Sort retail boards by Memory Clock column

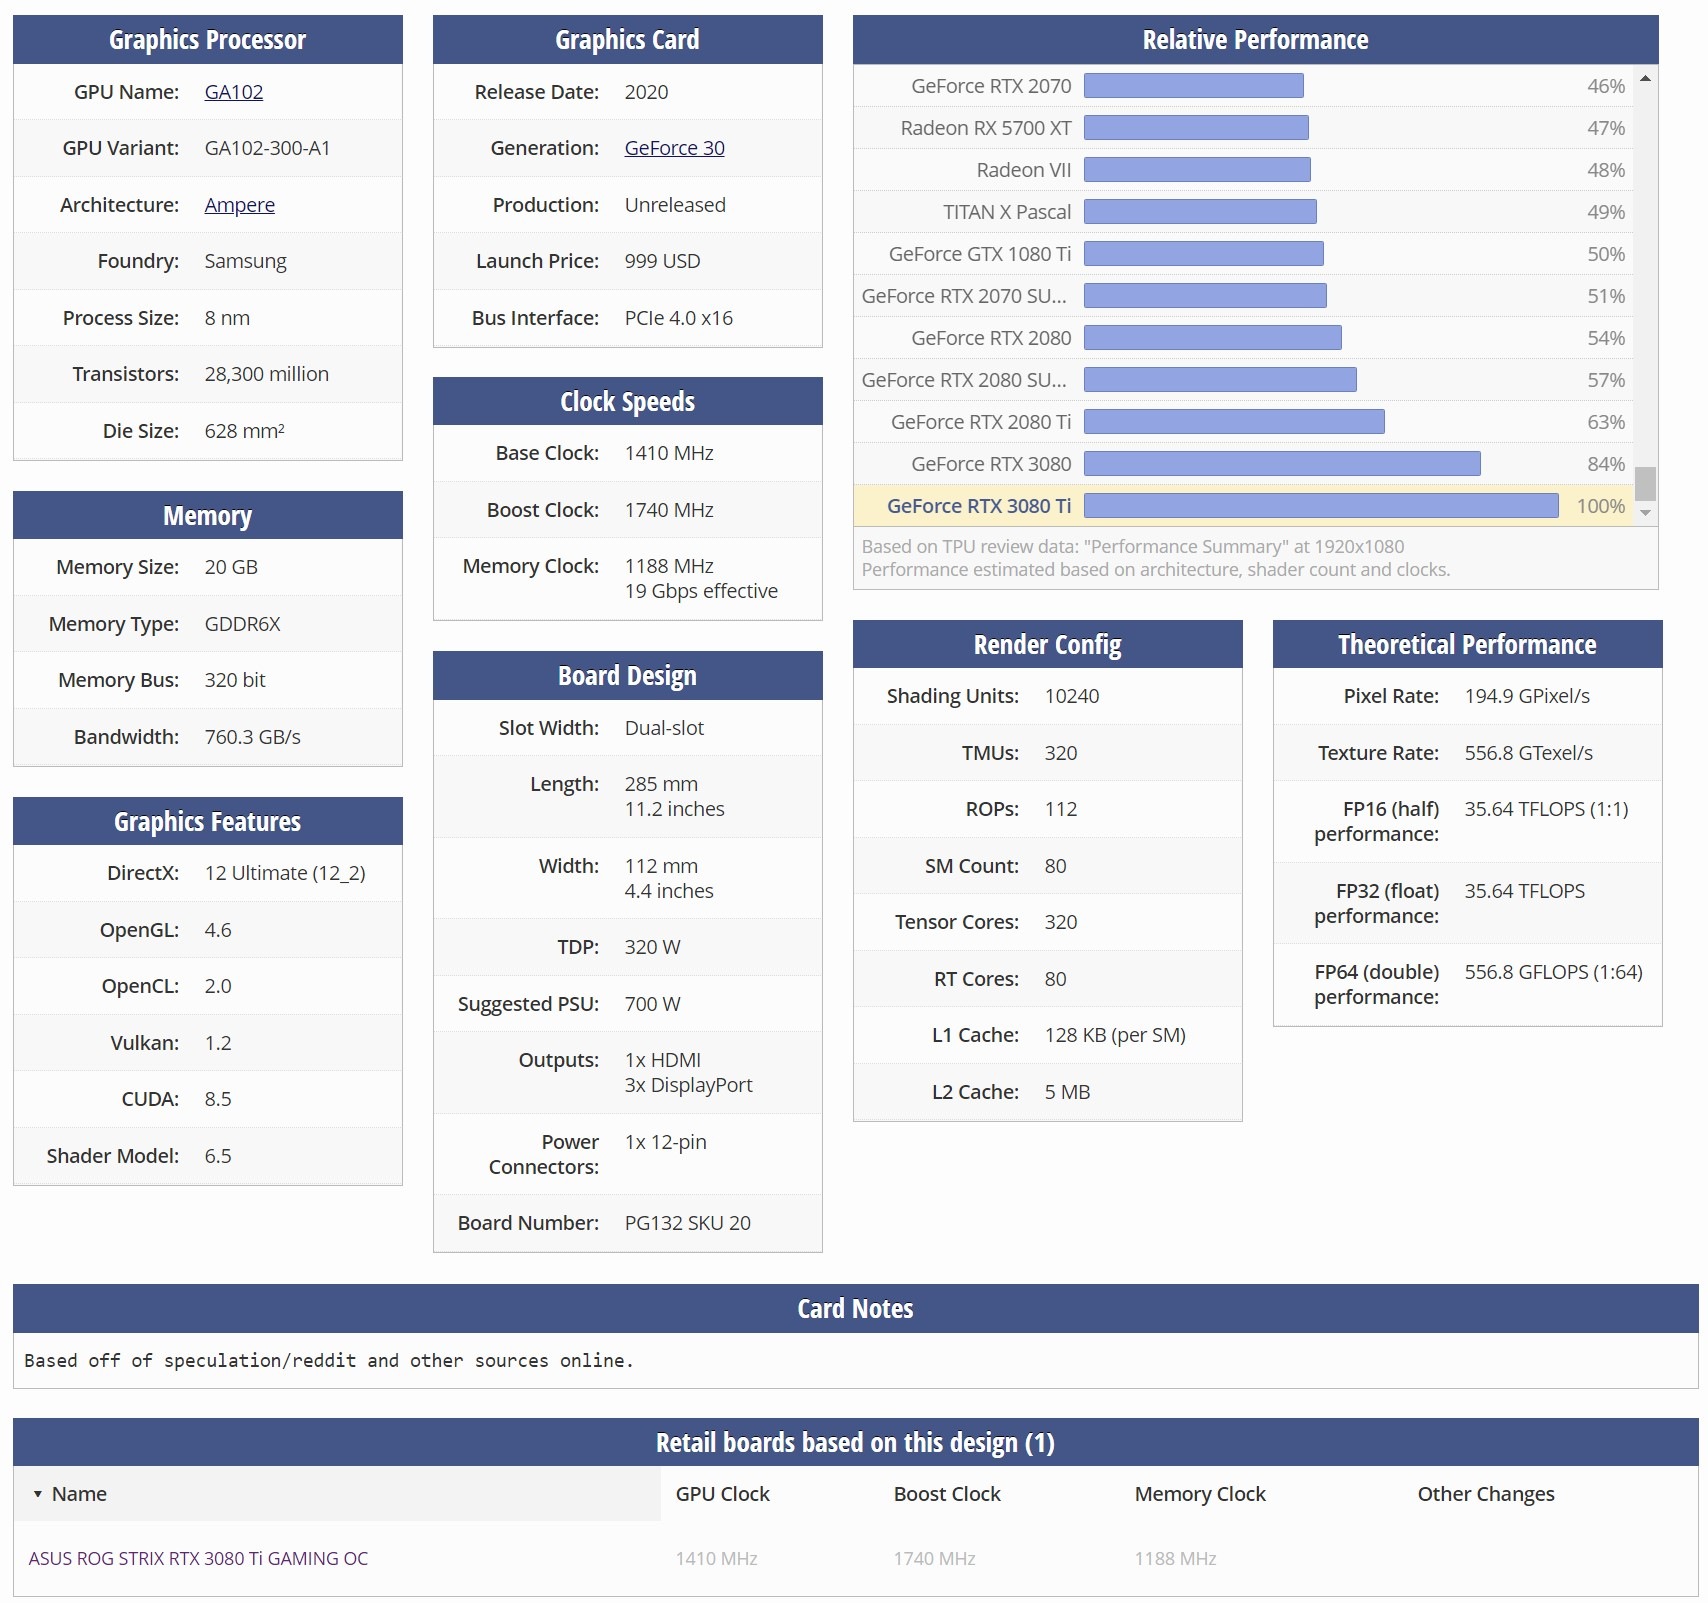click(x=1200, y=1494)
